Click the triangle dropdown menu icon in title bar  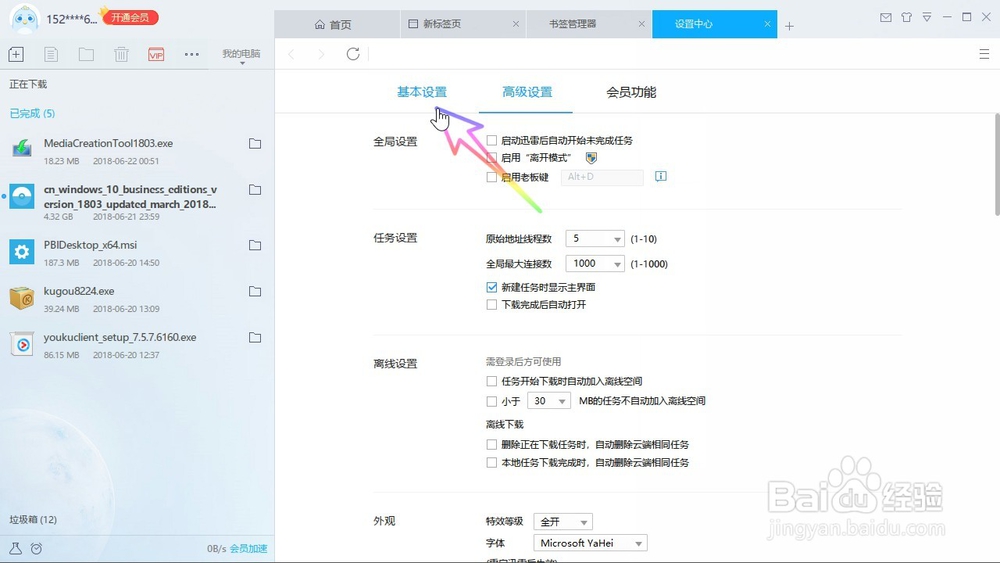(927, 17)
